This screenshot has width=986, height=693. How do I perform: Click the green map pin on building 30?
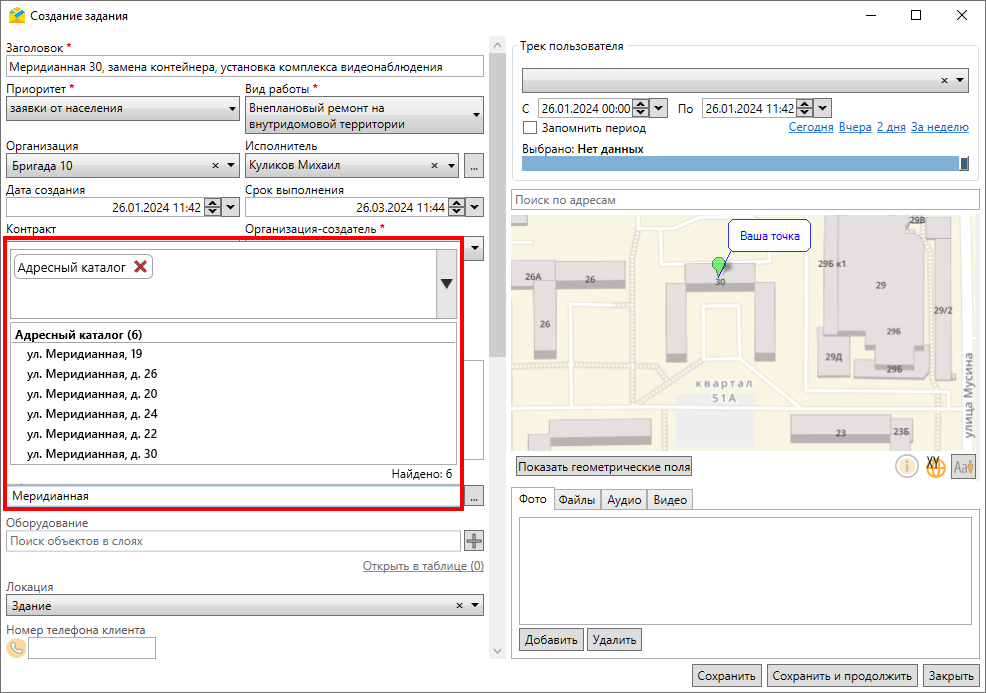tap(717, 265)
